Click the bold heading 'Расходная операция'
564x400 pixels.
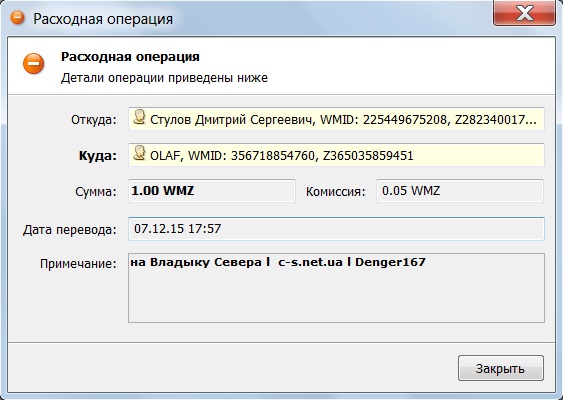click(x=130, y=57)
